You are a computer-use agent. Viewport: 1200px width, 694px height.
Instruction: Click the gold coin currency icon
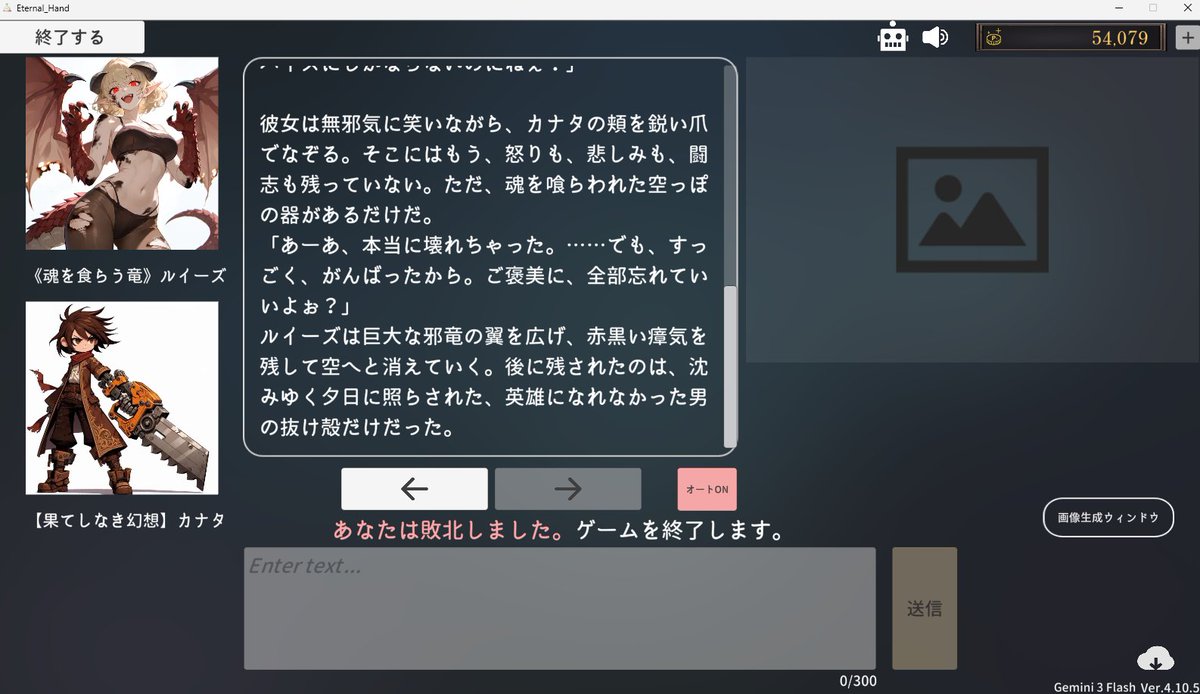pos(995,38)
